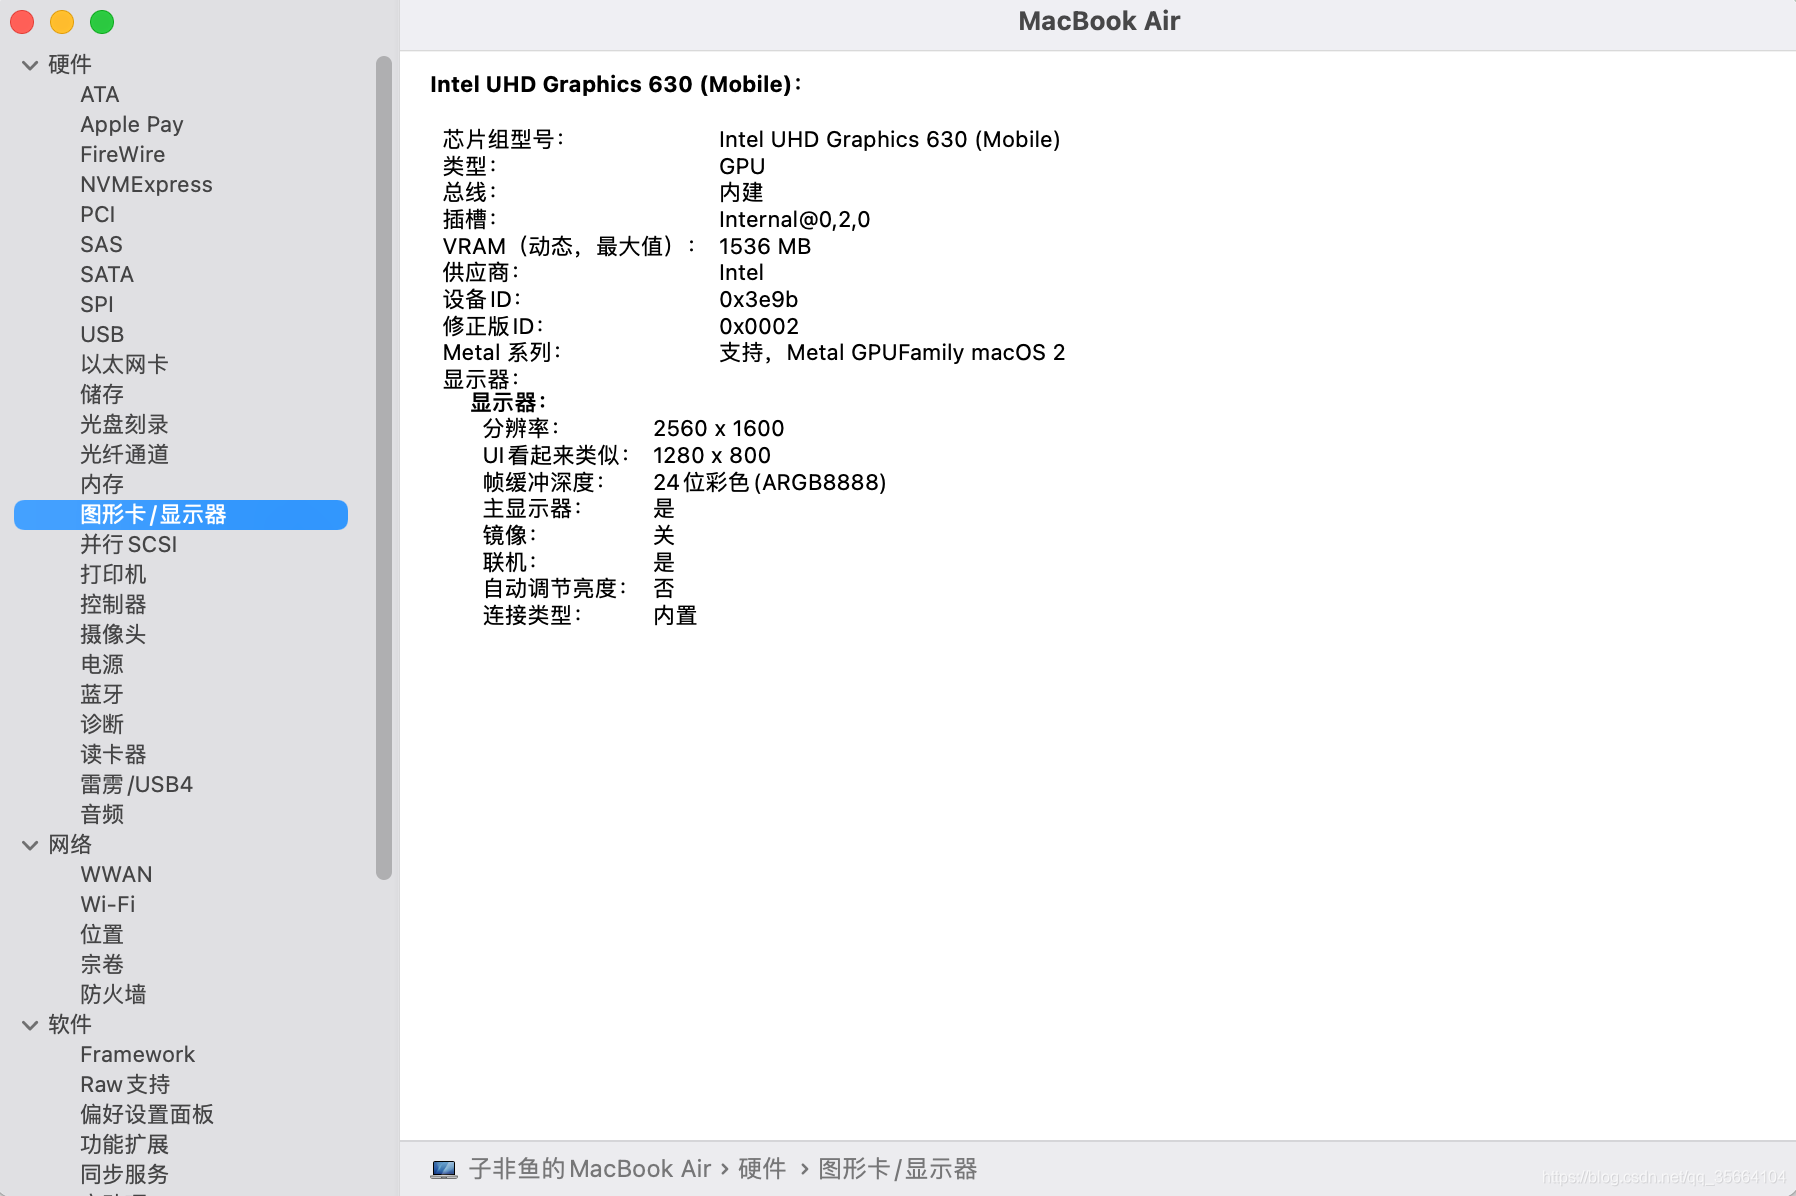Select Framework under 软件
The image size is (1796, 1196).
(138, 1055)
